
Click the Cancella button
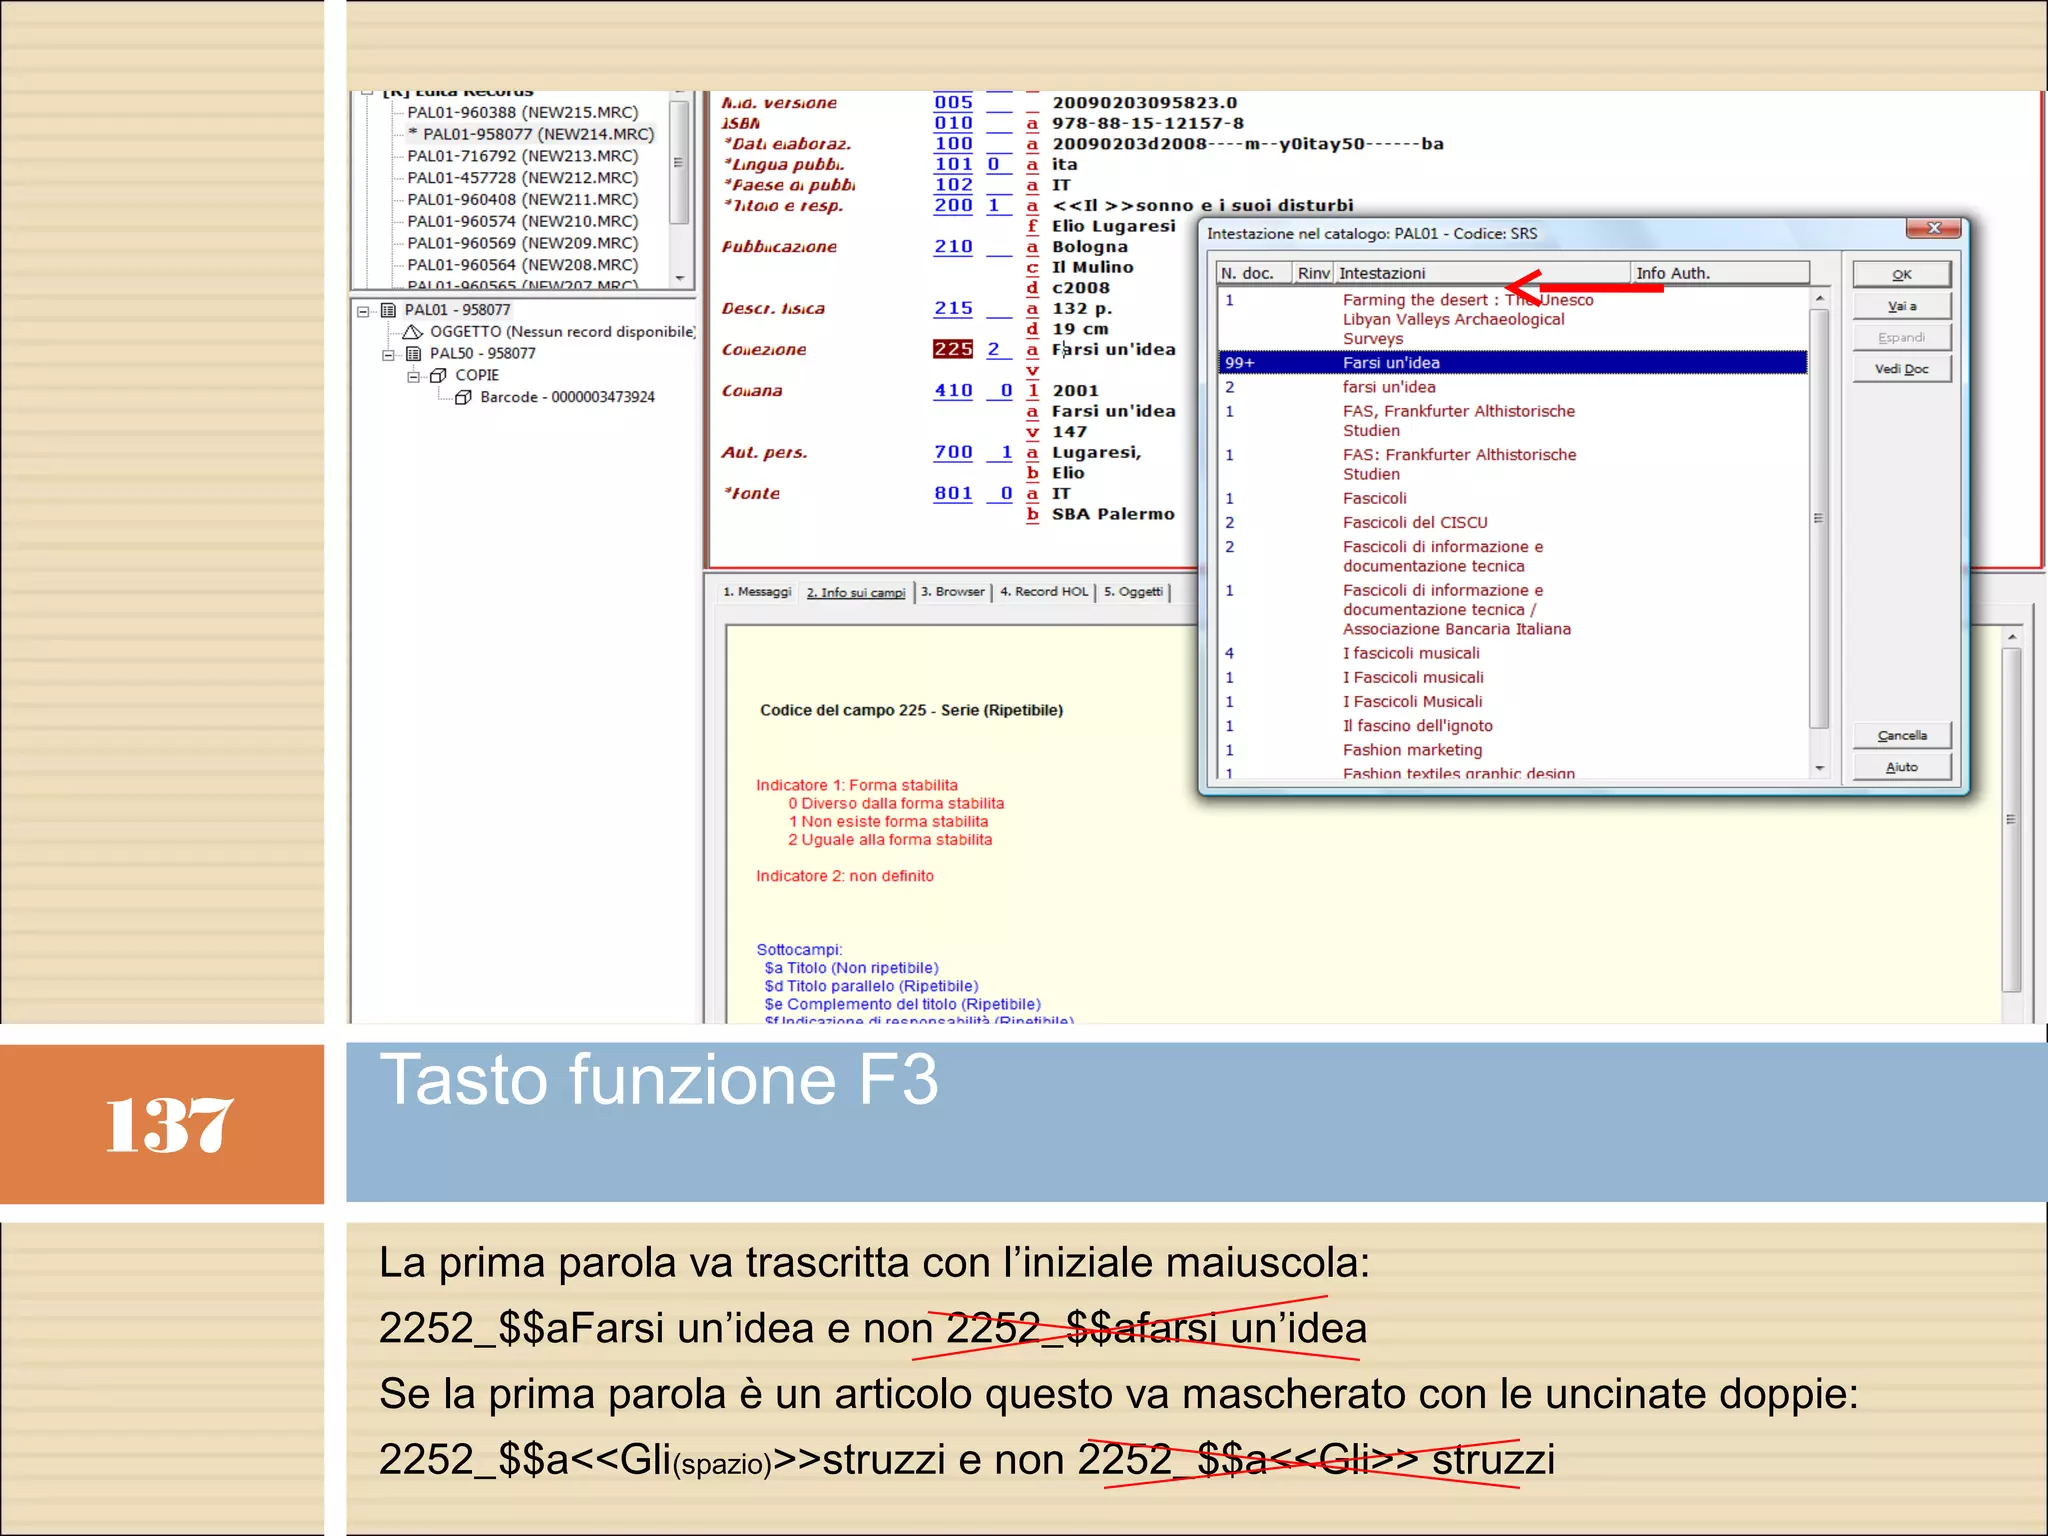tap(1901, 735)
